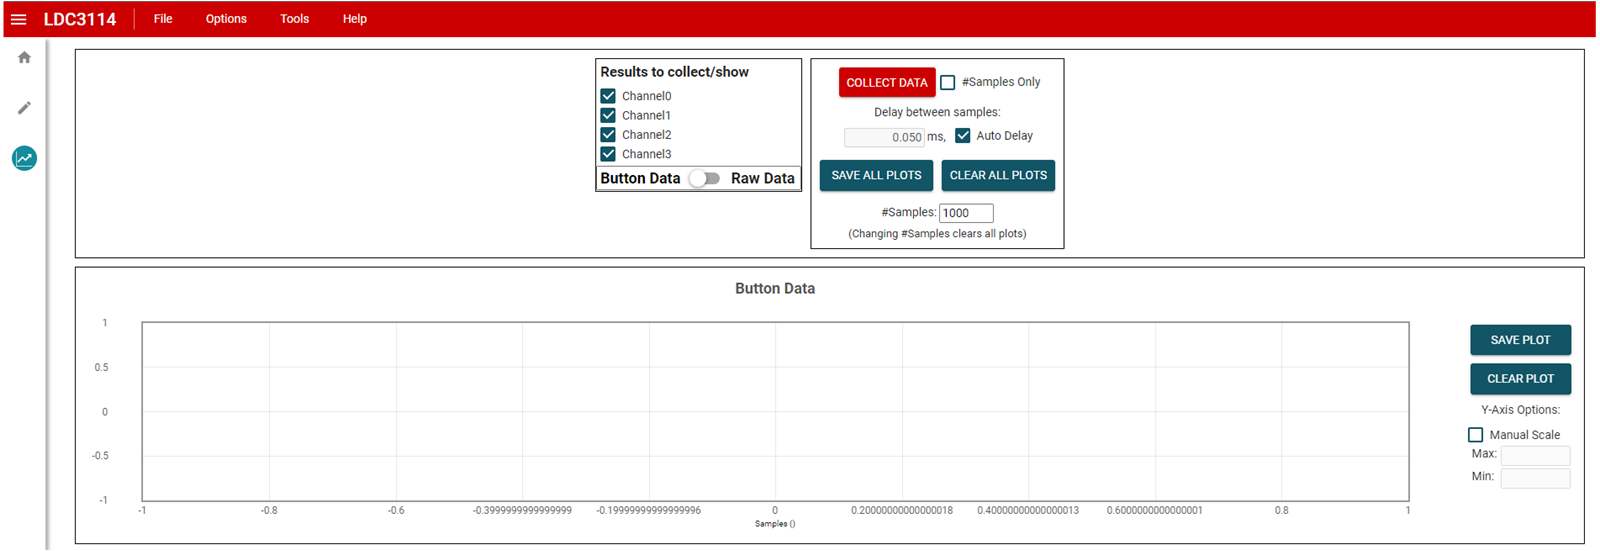Switch toggle from Button Data to Raw Data
The width and height of the screenshot is (1600, 551).
tap(705, 178)
